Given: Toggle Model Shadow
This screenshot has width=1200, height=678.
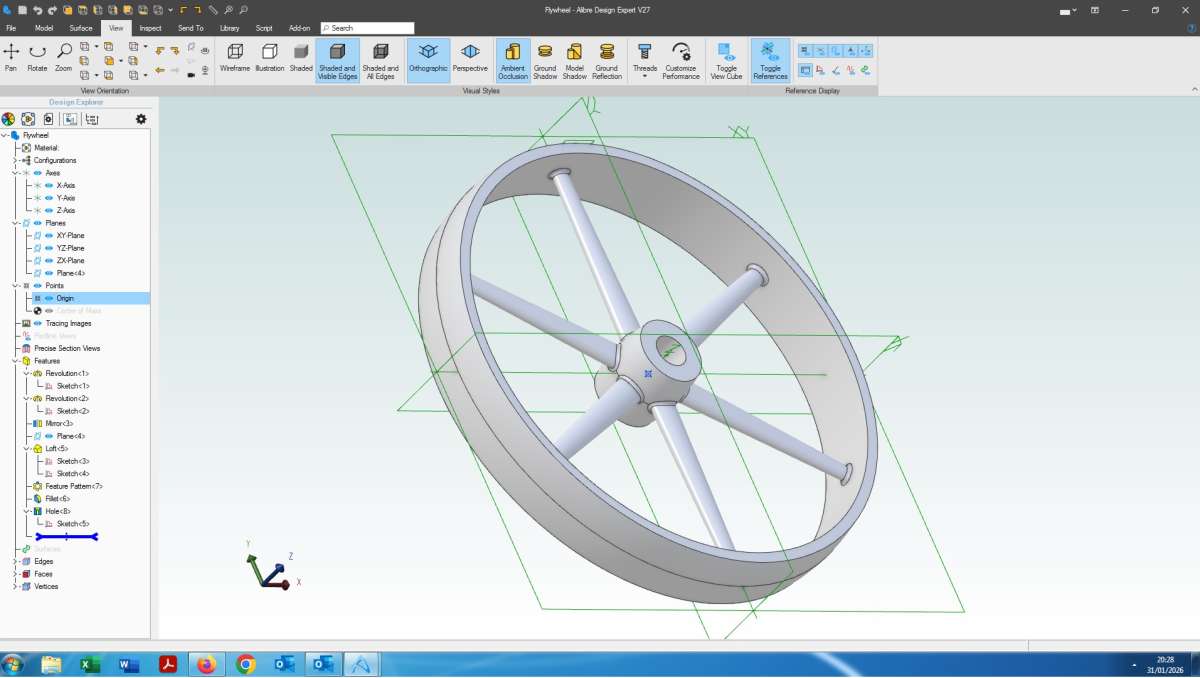Looking at the screenshot, I should pos(575,60).
